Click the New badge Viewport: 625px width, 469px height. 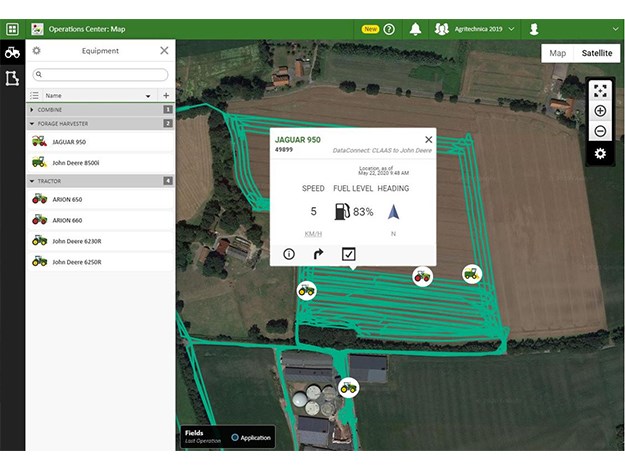coord(370,29)
